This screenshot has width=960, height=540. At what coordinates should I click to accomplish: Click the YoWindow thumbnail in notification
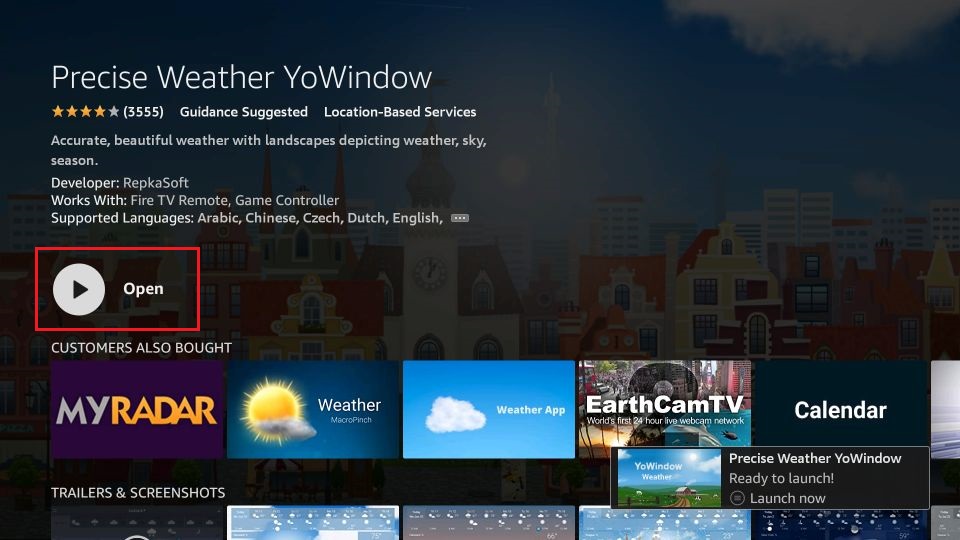(669, 478)
